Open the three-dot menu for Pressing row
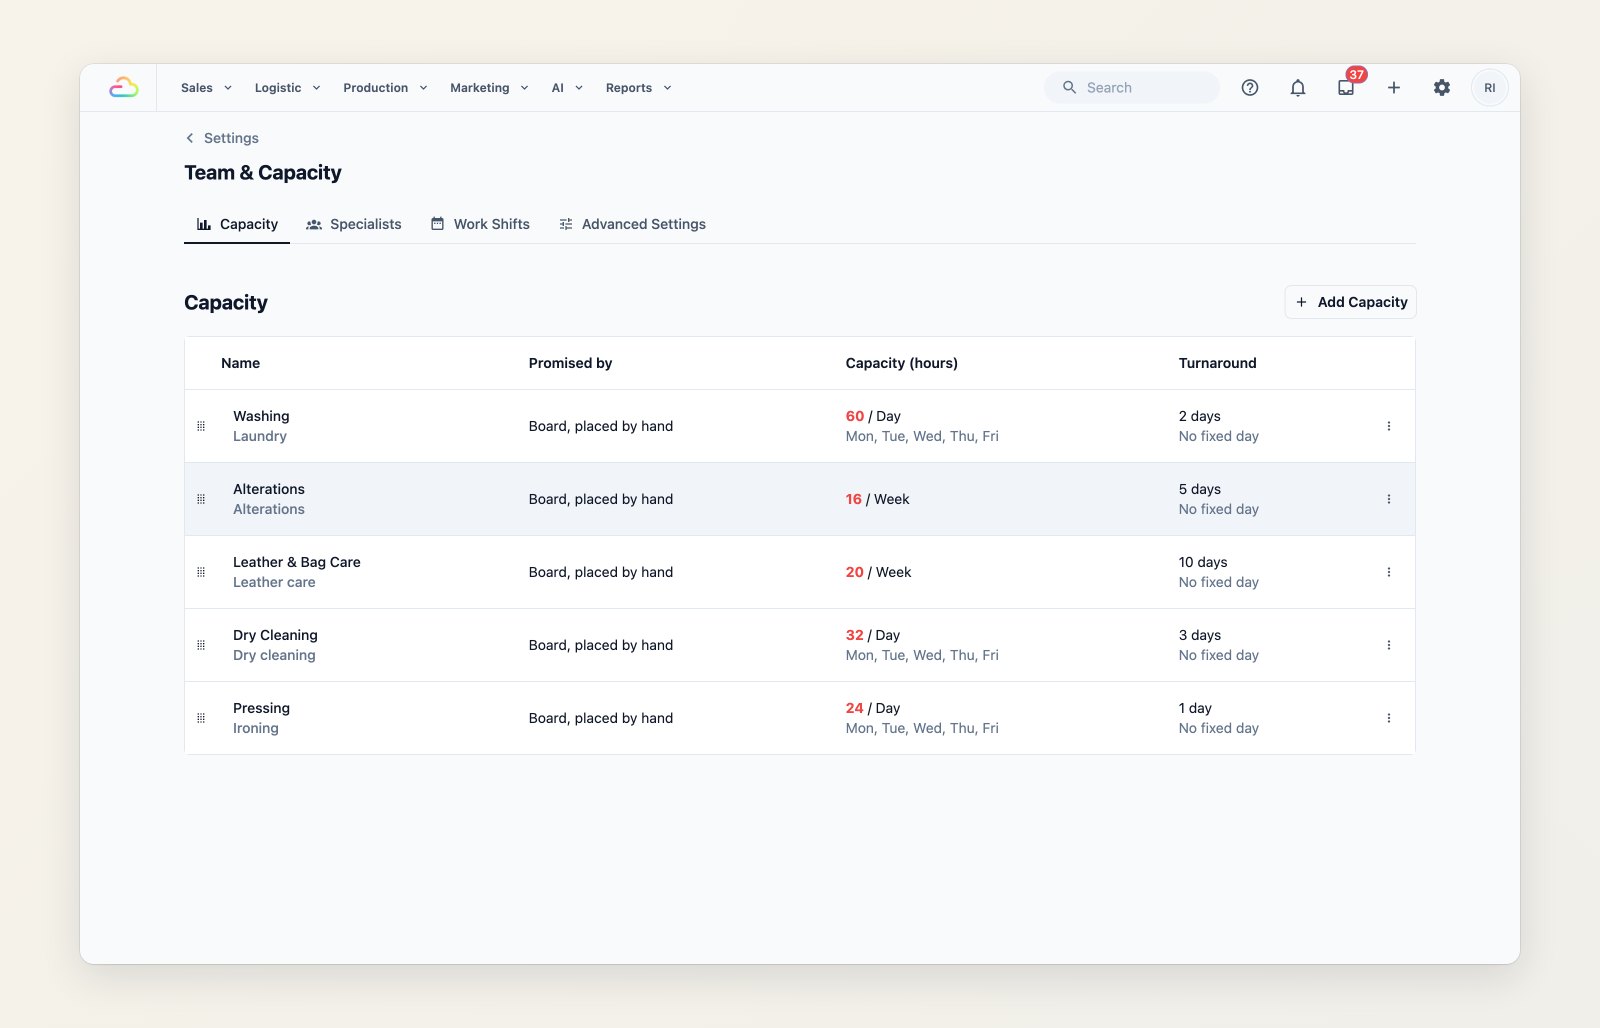The height and width of the screenshot is (1028, 1600). (1389, 718)
